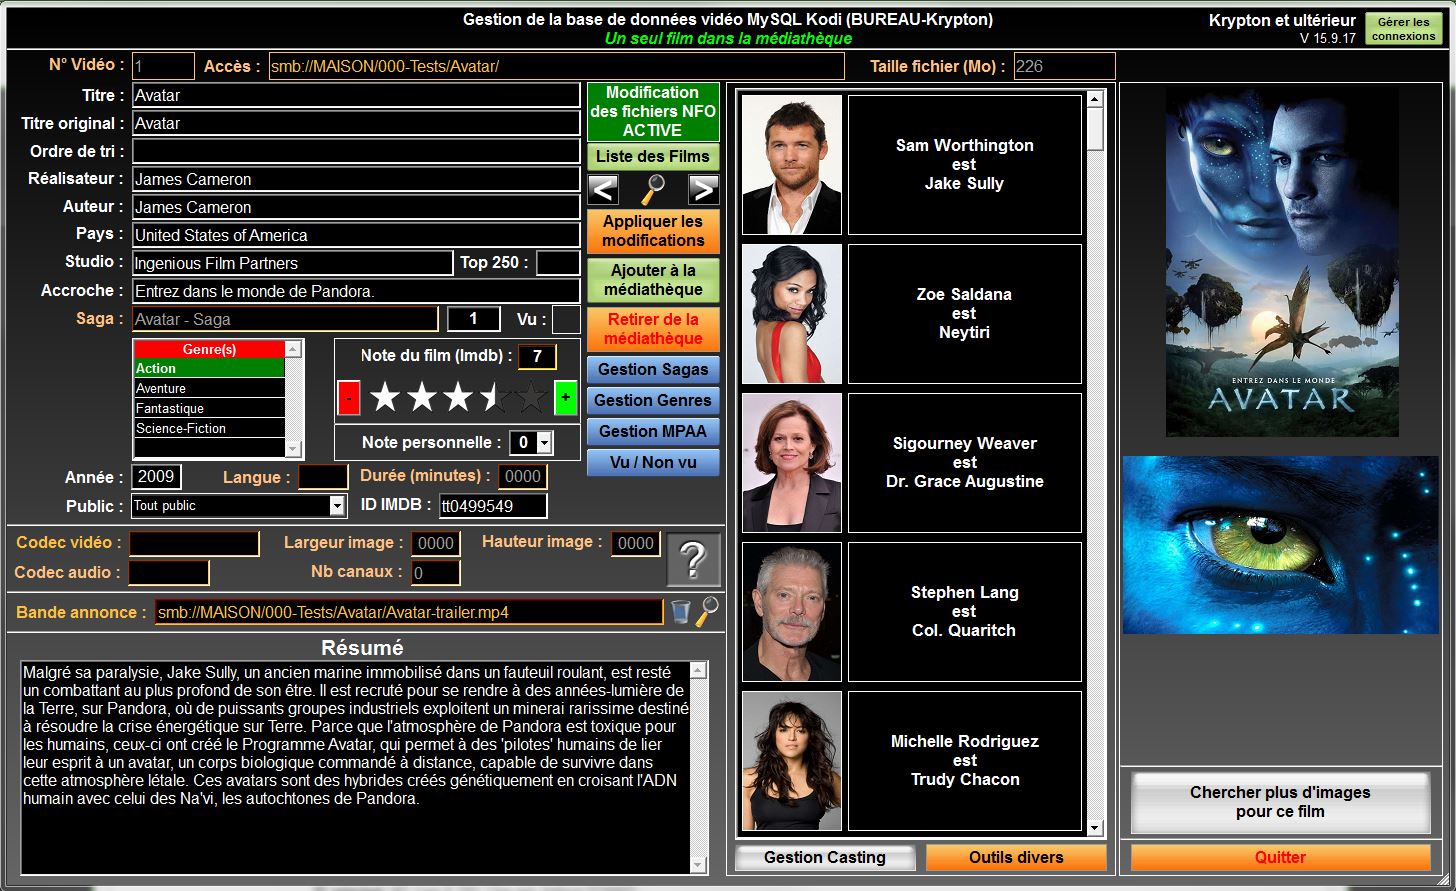Open Gestion MPAA
This screenshot has width=1456, height=891.
coord(653,431)
